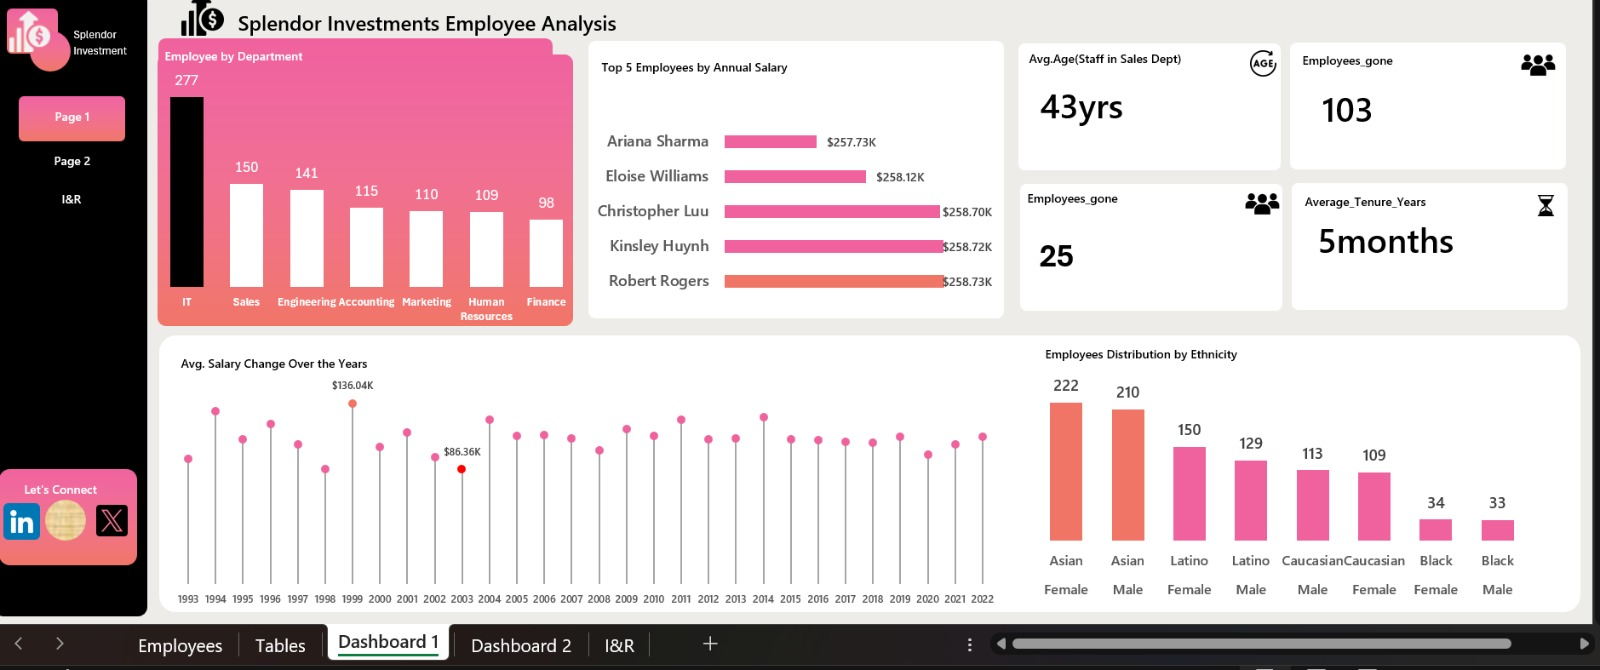Go to previous sheet with left arrow

[x=18, y=644]
